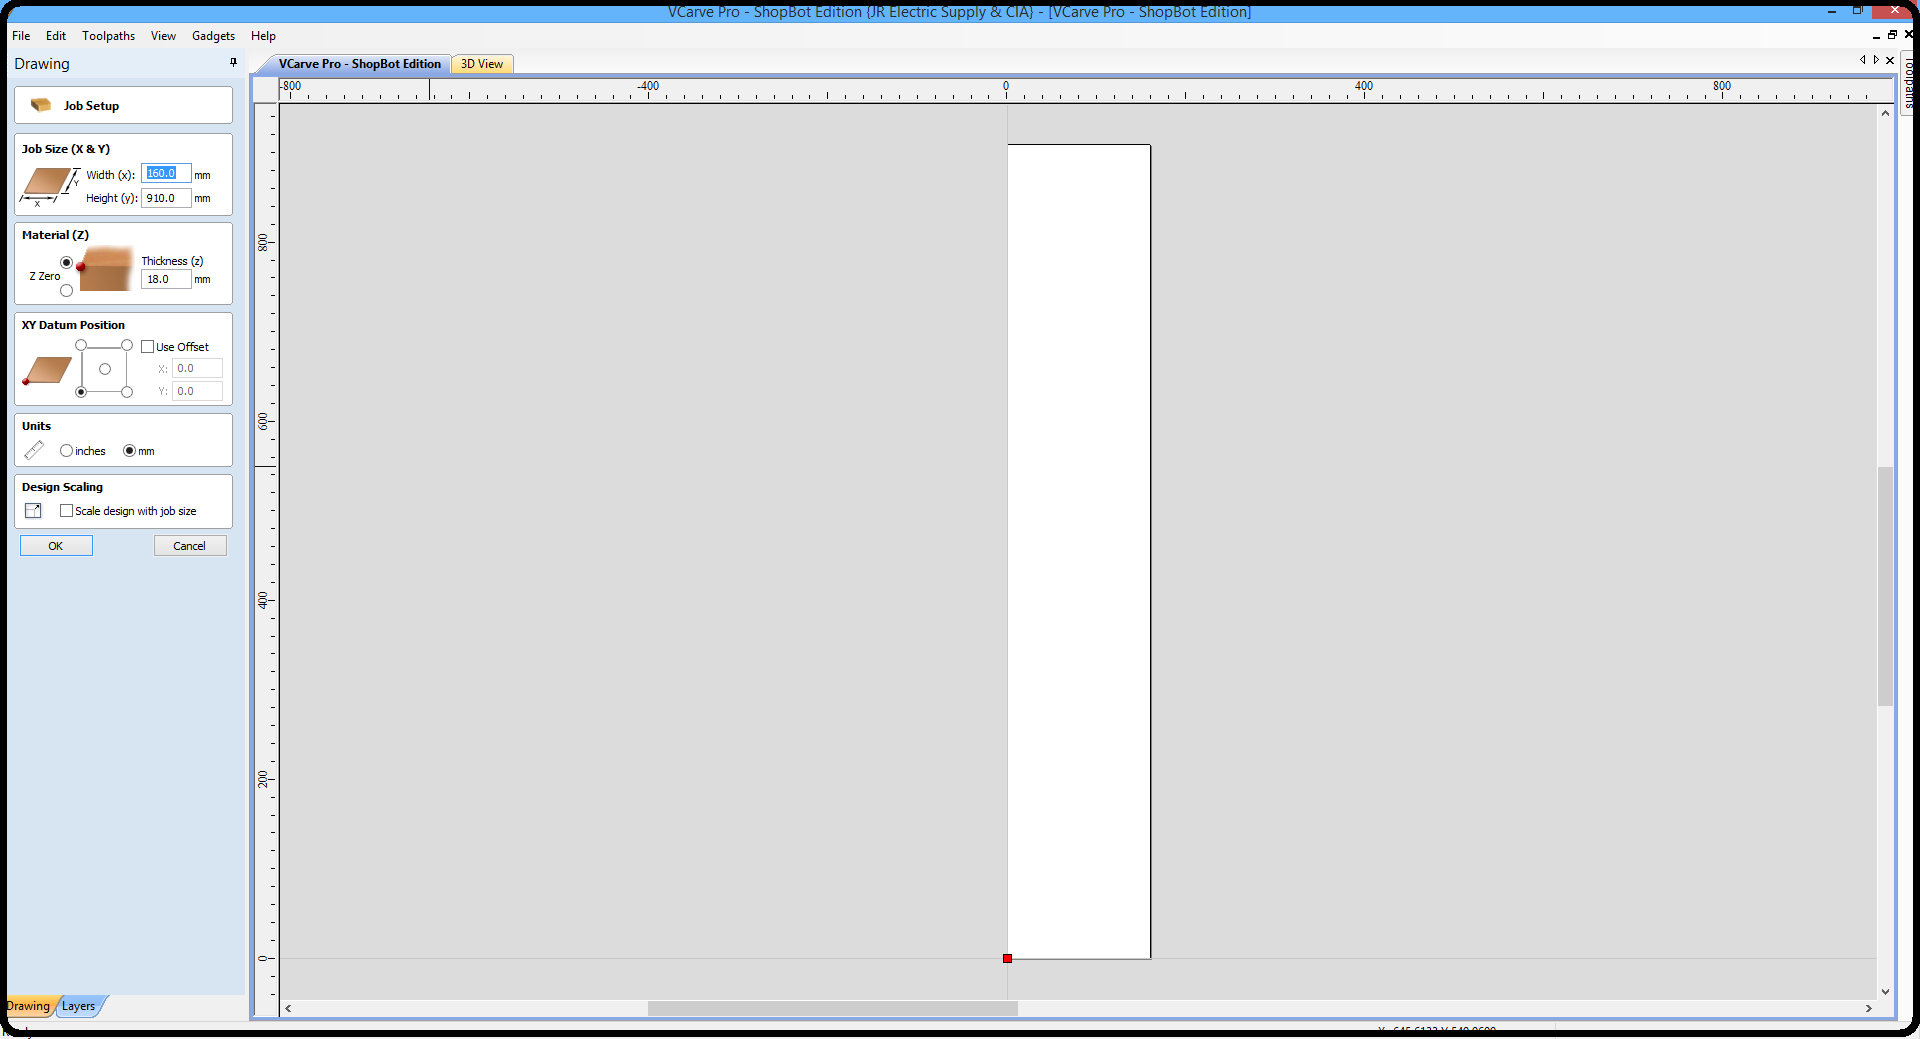The width and height of the screenshot is (1920, 1039).
Task: Set Z Zero to bottom of material
Action: coord(66,291)
